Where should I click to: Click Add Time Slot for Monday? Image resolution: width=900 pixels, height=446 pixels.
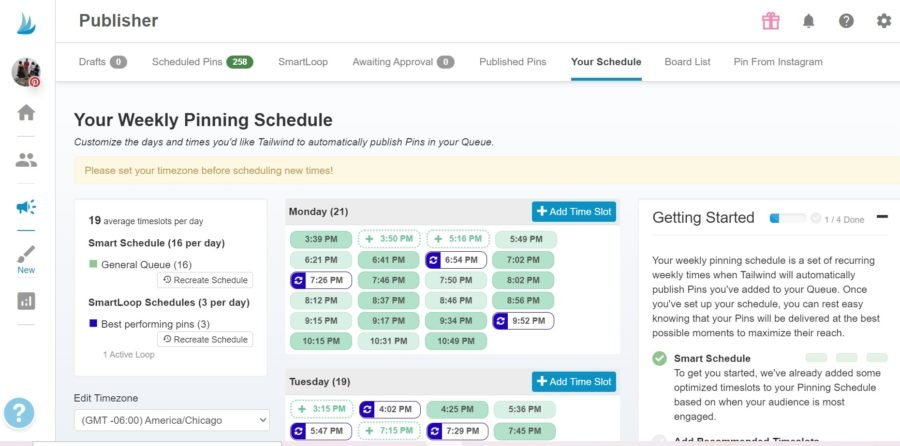(x=574, y=212)
